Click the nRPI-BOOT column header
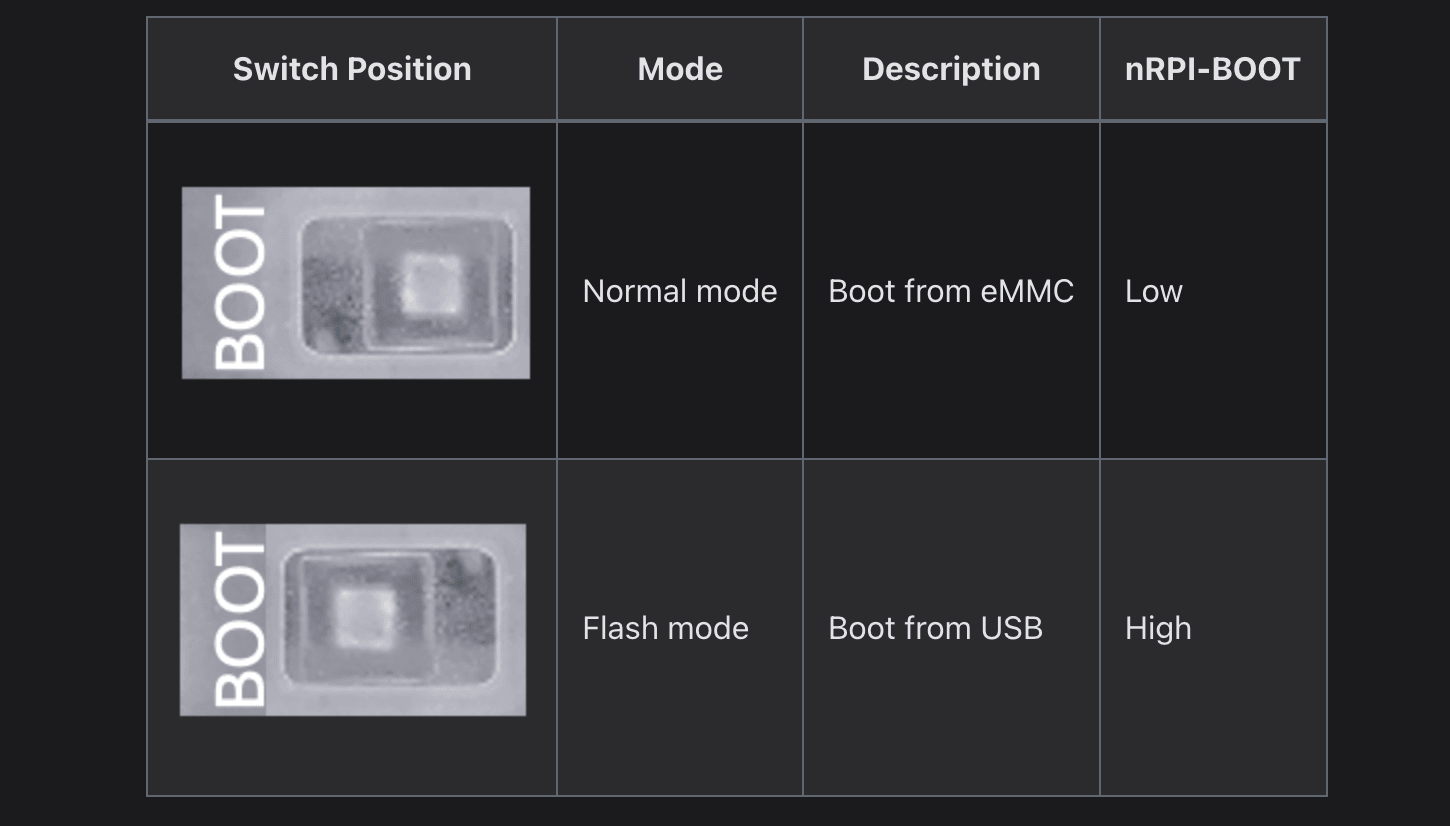Image resolution: width=1450 pixels, height=826 pixels. pyautogui.click(x=1212, y=69)
